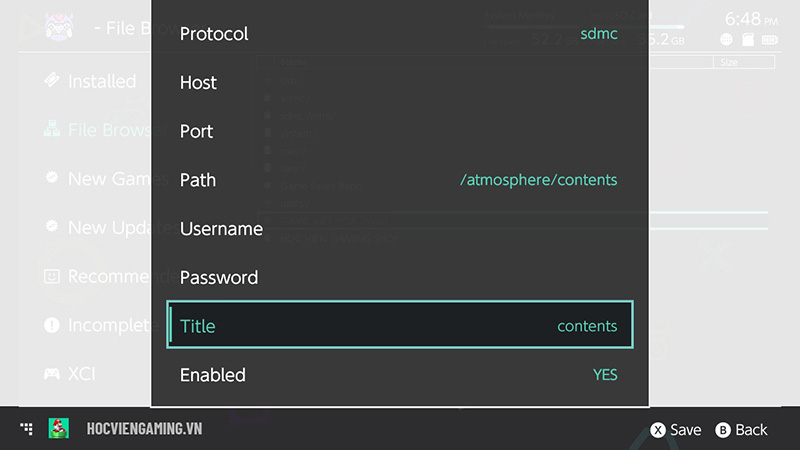Edit the Path /atmosphere/contents field
This screenshot has width=800, height=450.
pos(399,180)
